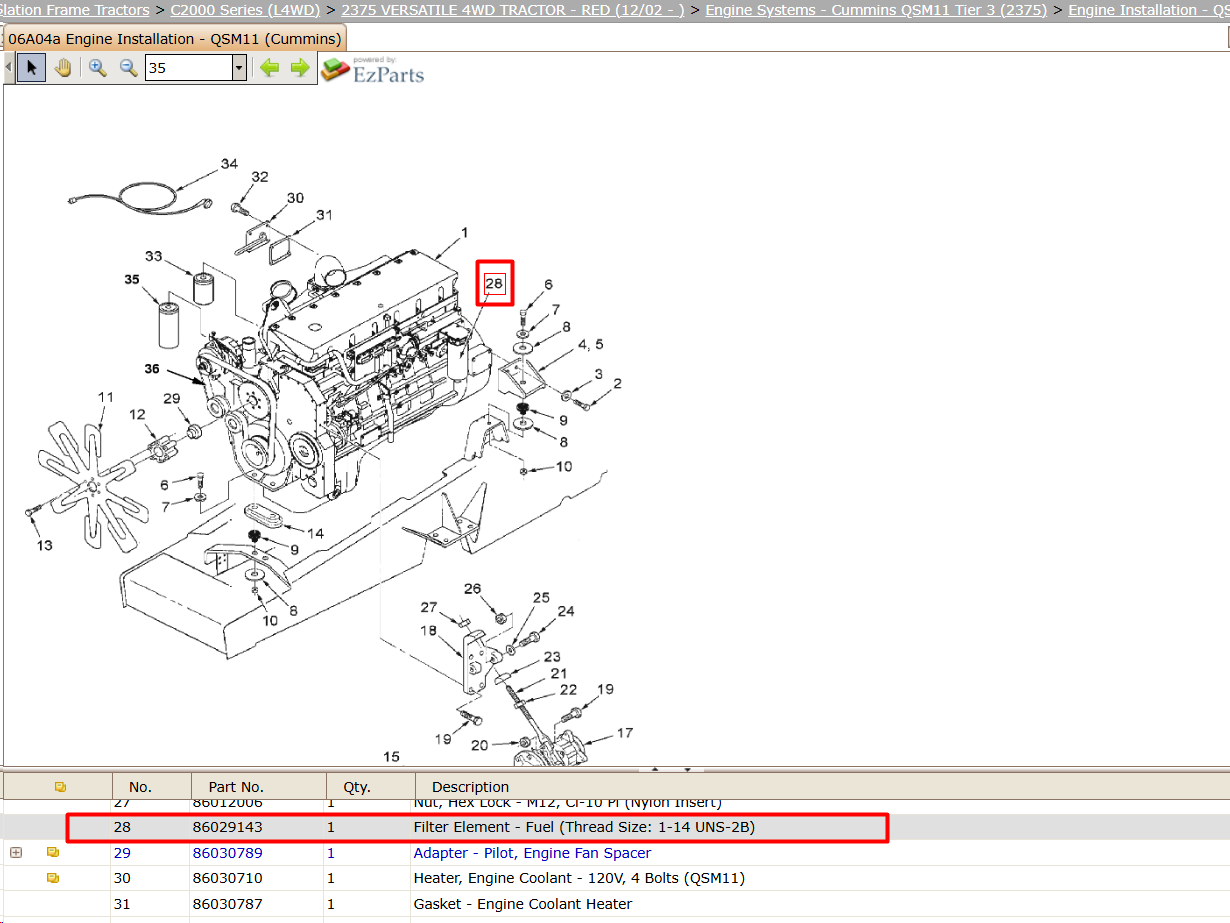Screen dimensions: 1230x923
Task: Click callout 2 on the diagram
Action: (617, 383)
